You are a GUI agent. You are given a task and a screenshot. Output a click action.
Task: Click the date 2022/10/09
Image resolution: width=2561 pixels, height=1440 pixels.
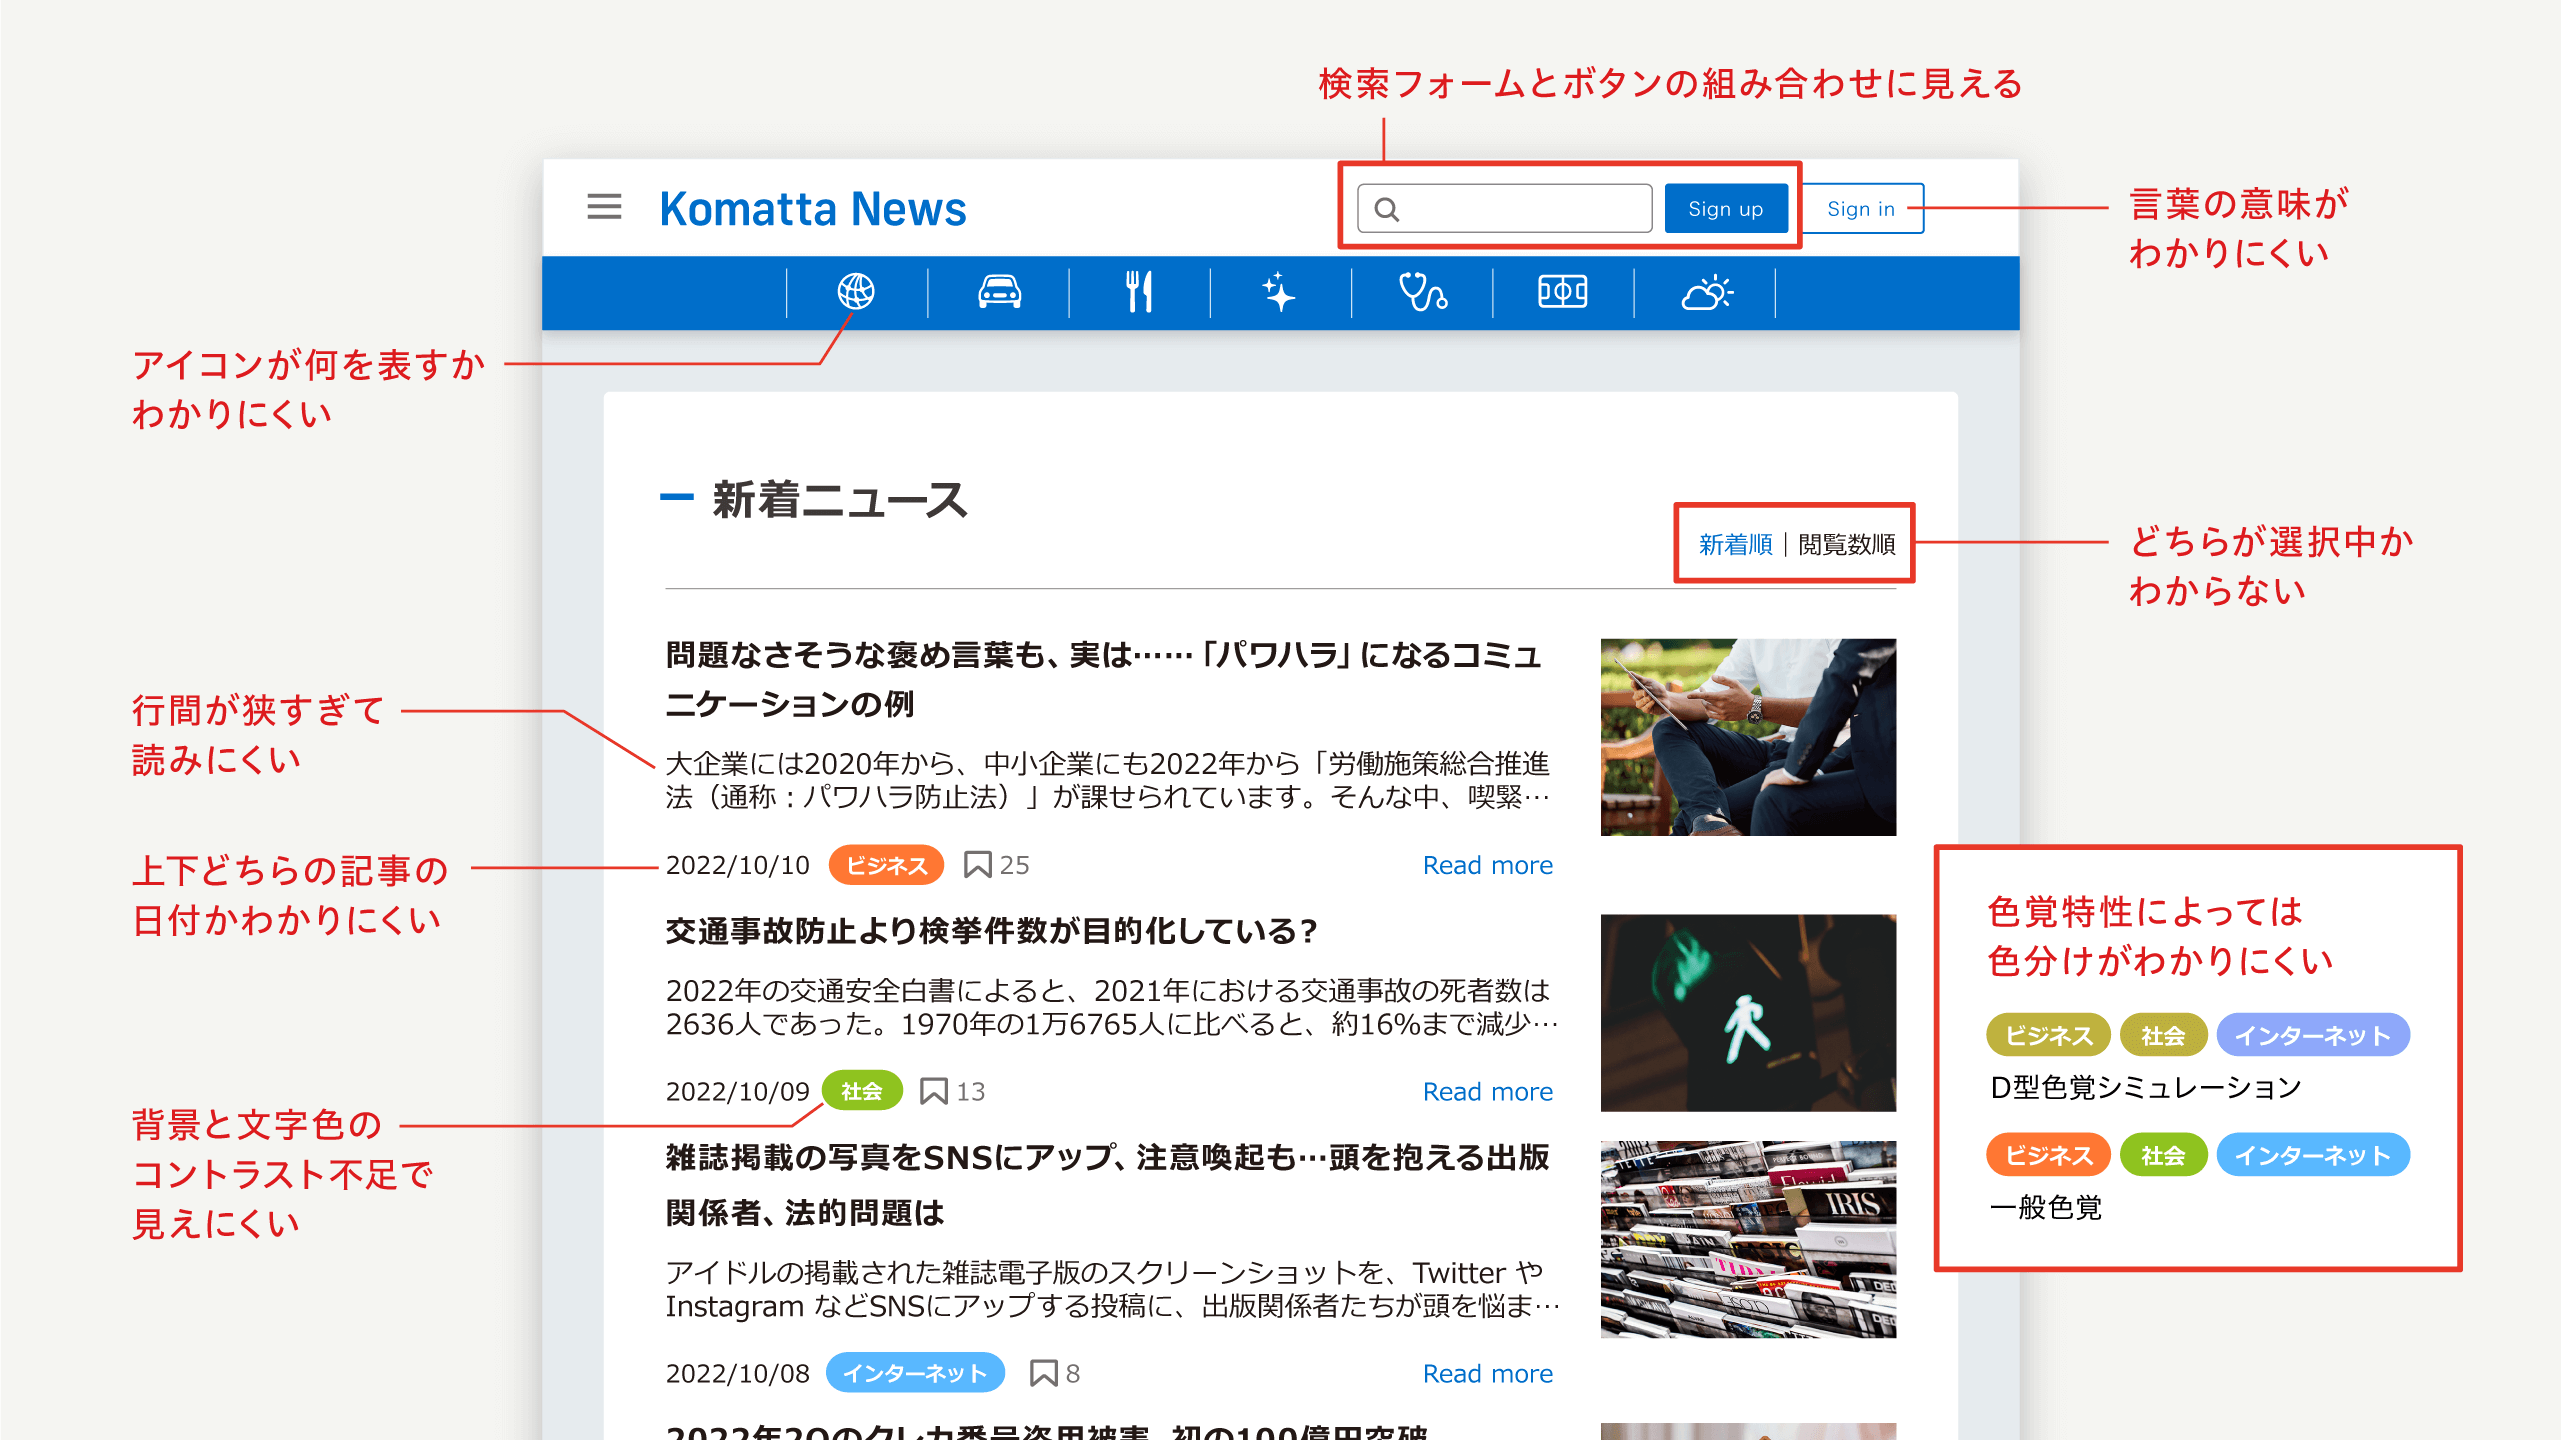coord(737,1091)
